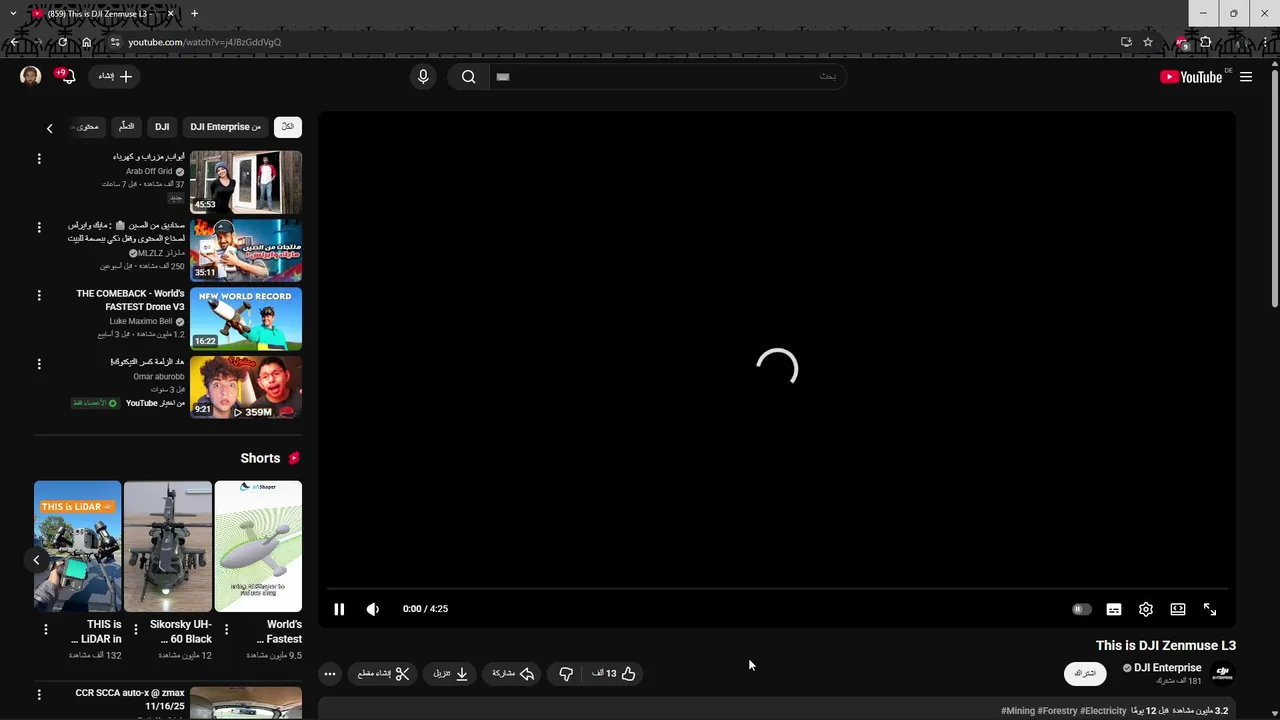1280x720 pixels.
Task: Open Arab Off Grid video thumbnail 45:53
Action: click(246, 182)
